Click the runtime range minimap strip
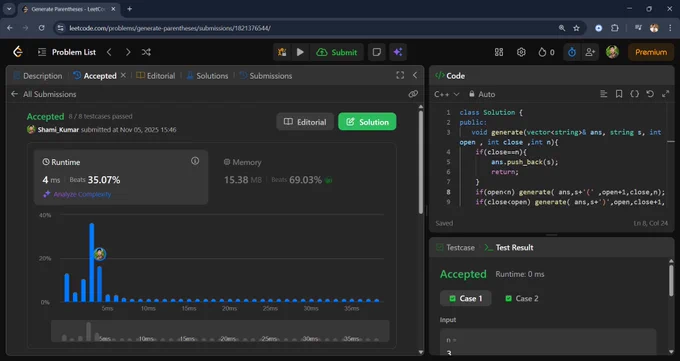 click(x=220, y=331)
